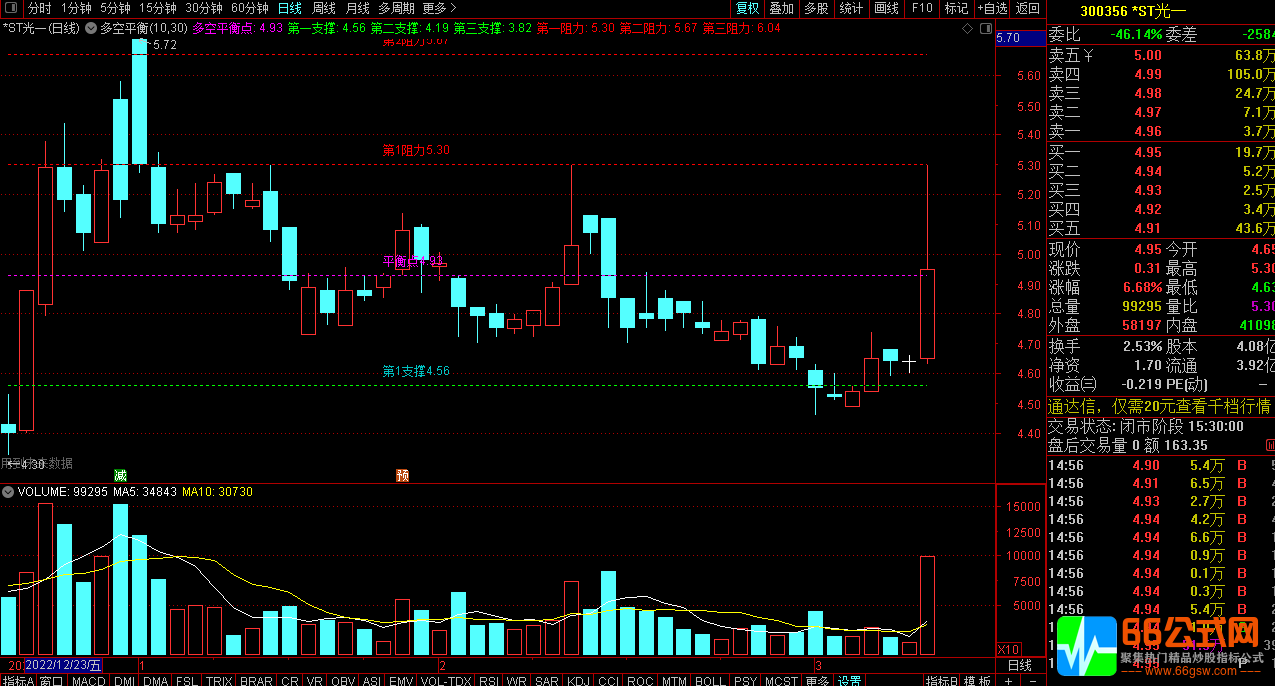The width and height of the screenshot is (1275, 686).
Task: Click the 标记 mark button
Action: click(x=957, y=8)
